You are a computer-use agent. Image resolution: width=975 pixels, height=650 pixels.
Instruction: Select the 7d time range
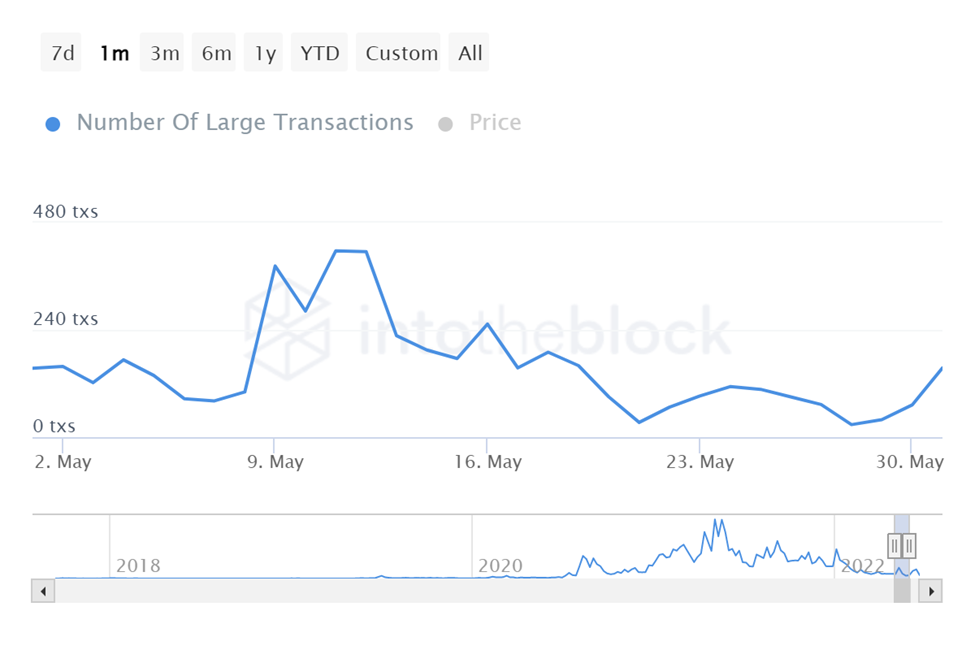point(62,53)
